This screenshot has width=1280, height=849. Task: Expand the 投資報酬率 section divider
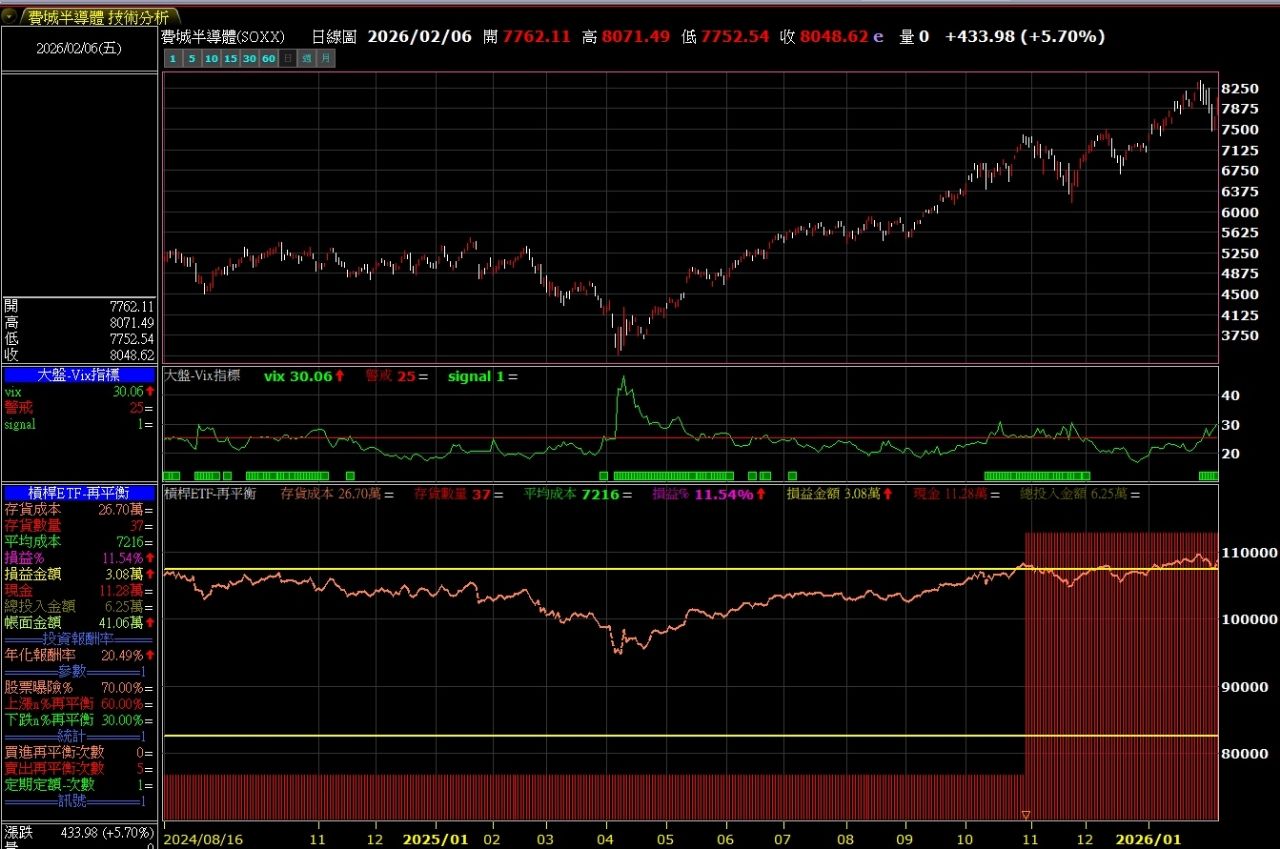pyautogui.click(x=78, y=639)
